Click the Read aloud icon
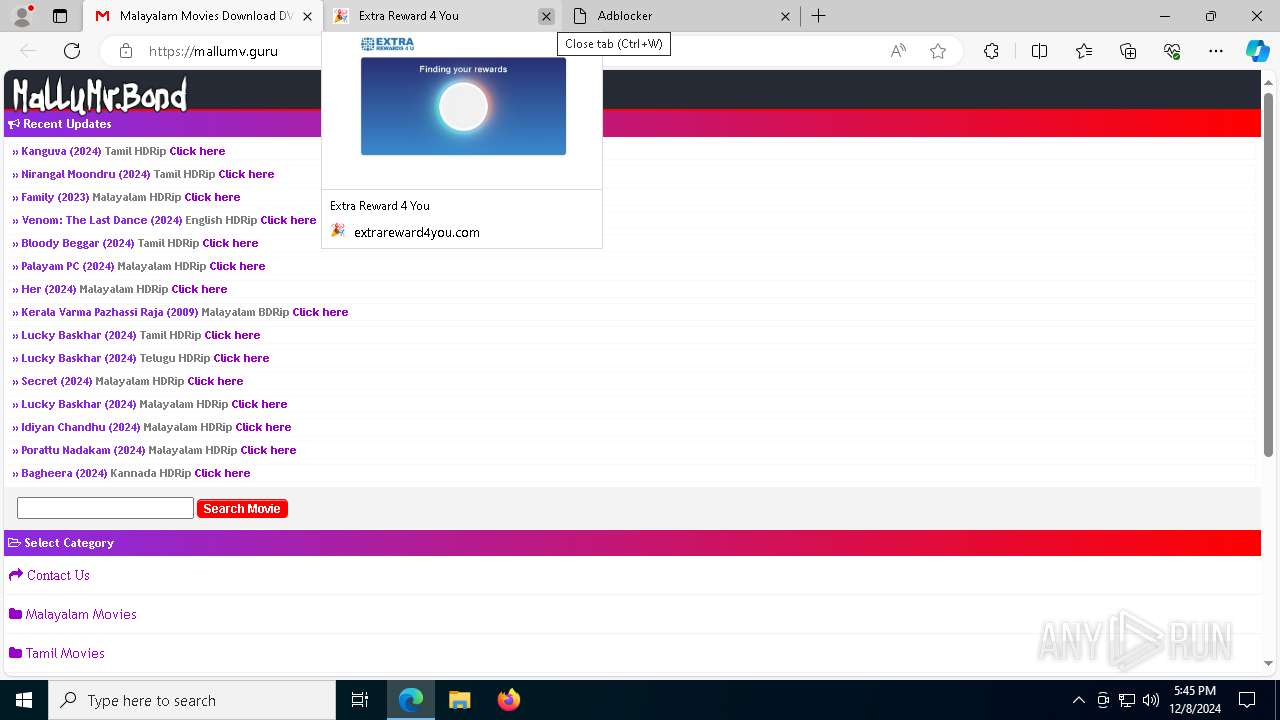Screen dimensions: 1280x720 click(x=898, y=51)
